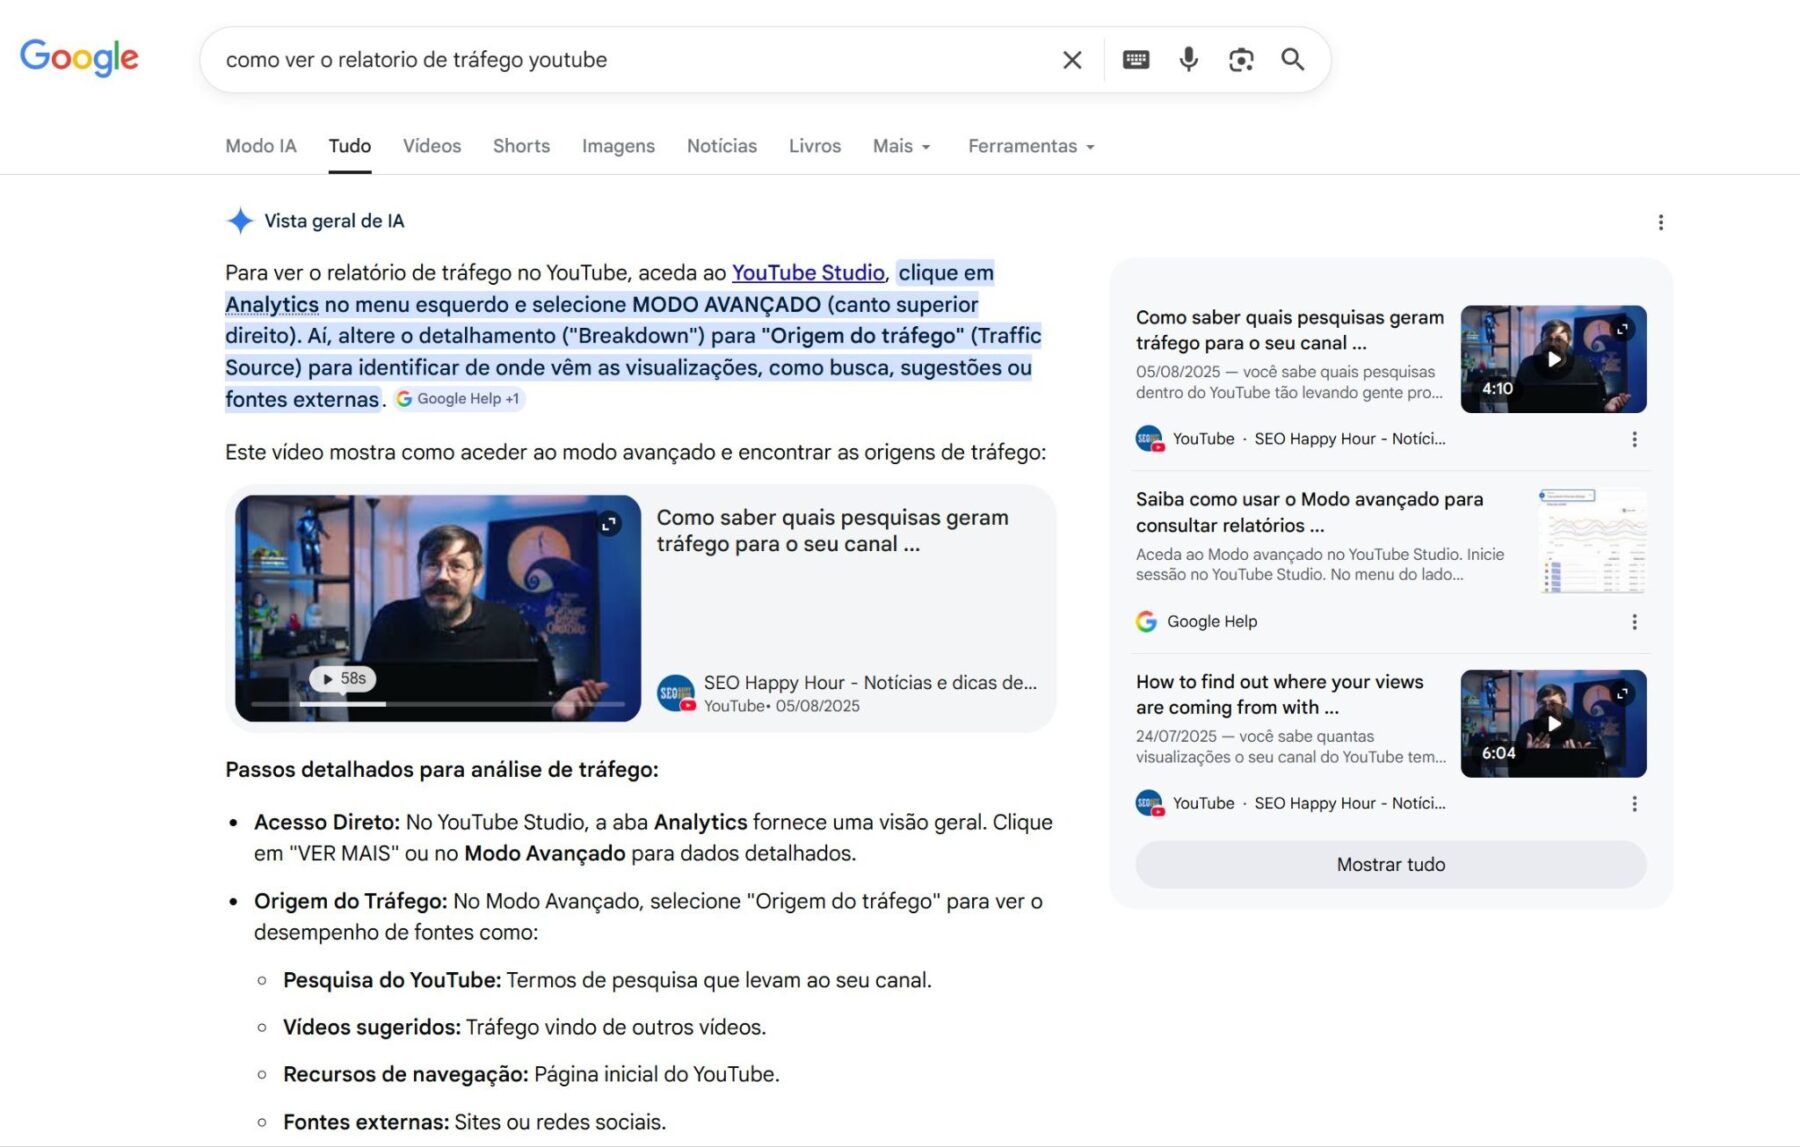Image resolution: width=1800 pixels, height=1147 pixels.
Task: Open the Google Help article thumbnail
Action: point(1592,541)
